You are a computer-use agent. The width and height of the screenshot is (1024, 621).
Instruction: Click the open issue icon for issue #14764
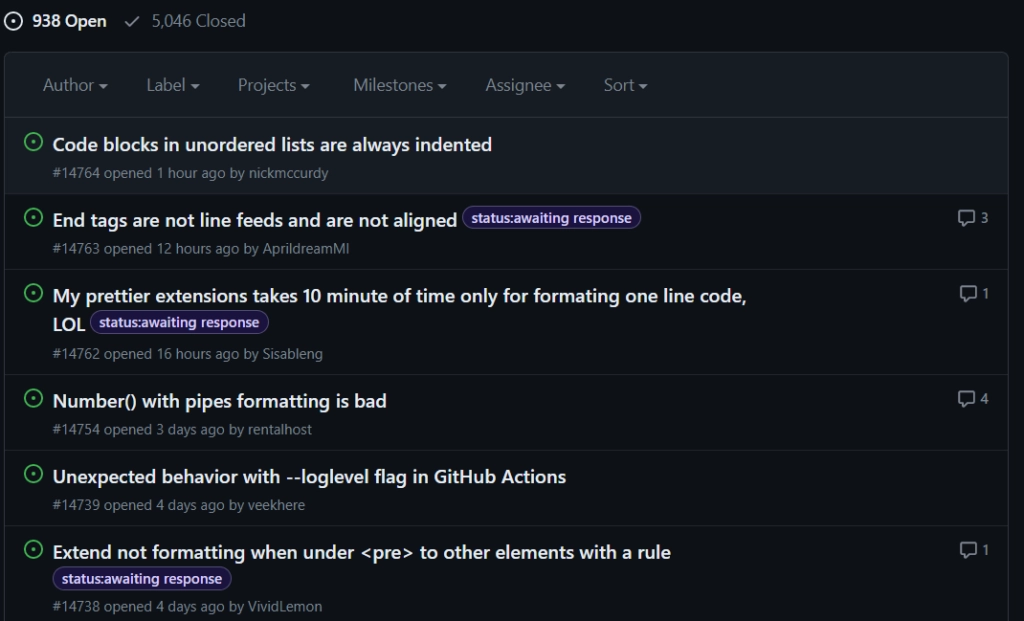[x=33, y=143]
